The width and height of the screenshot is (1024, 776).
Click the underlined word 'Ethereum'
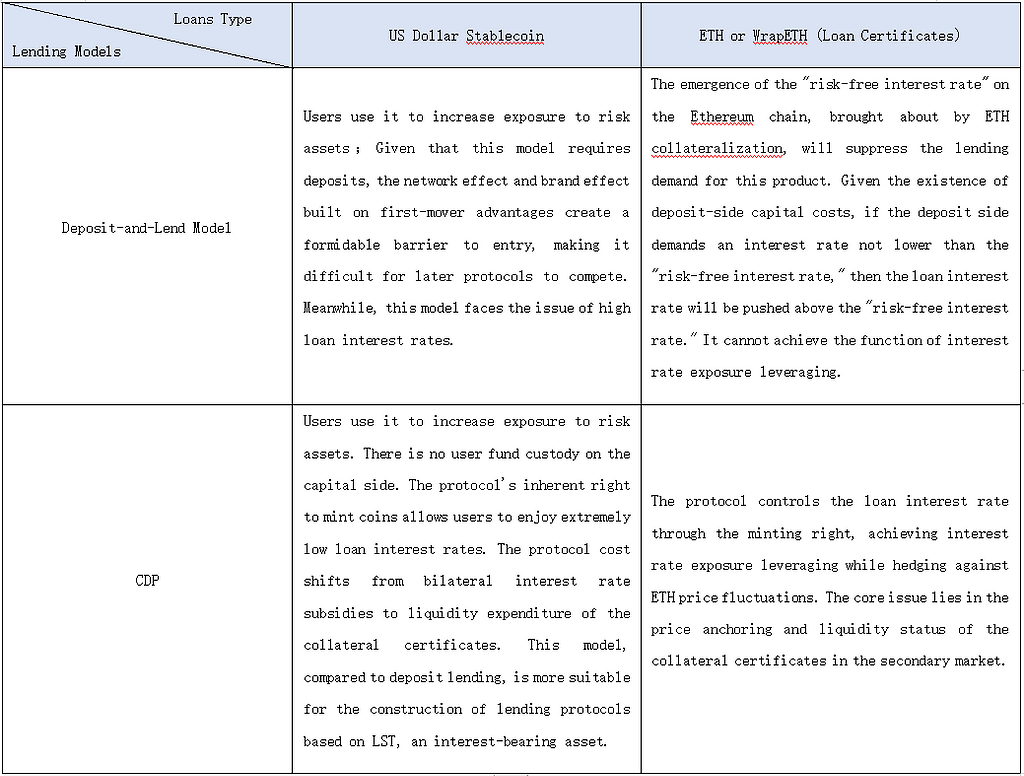(x=722, y=117)
